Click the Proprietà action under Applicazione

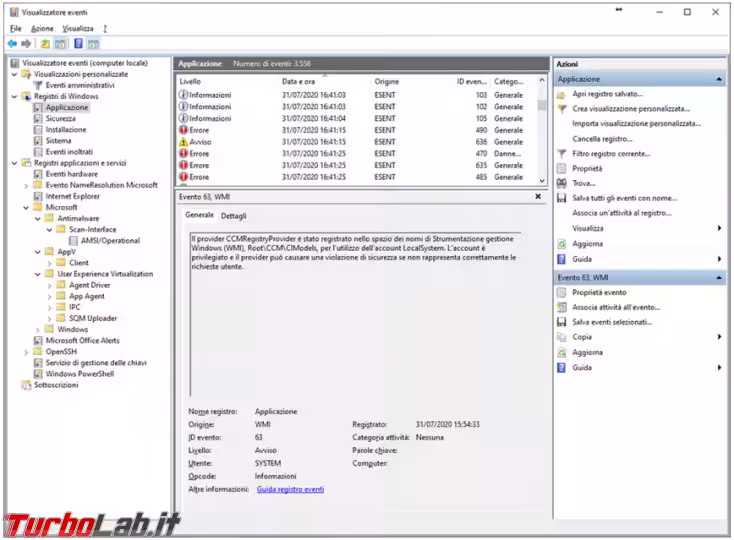pyautogui.click(x=587, y=168)
